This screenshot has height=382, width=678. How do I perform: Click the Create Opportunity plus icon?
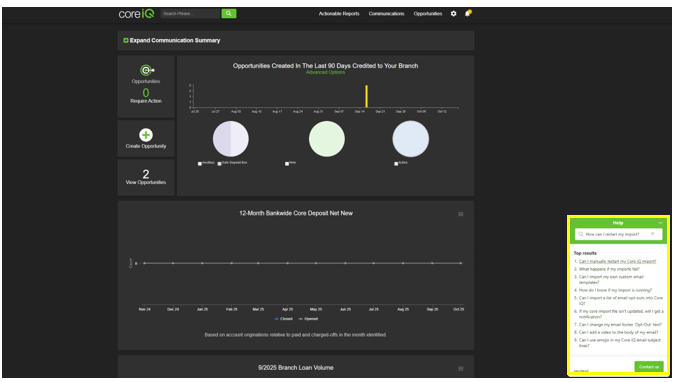(146, 135)
